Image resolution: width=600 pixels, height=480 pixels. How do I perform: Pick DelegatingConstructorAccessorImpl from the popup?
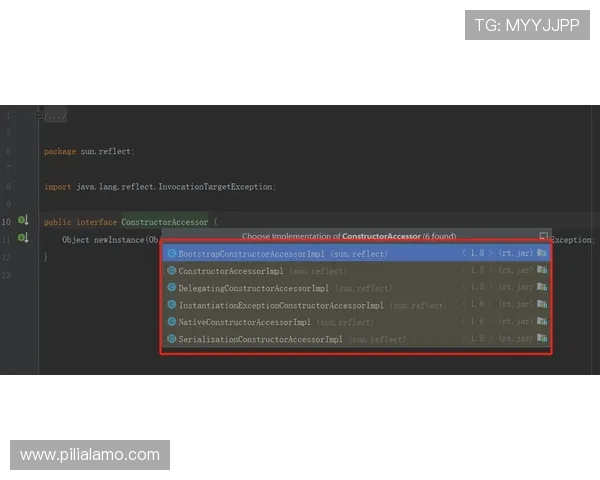(356, 288)
